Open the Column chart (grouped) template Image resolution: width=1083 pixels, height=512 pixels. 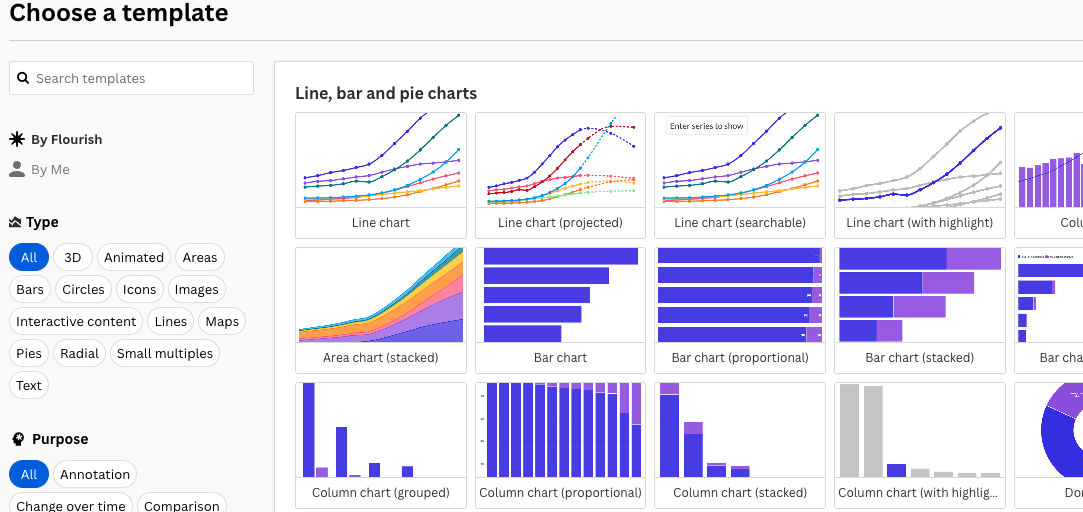coord(380,431)
